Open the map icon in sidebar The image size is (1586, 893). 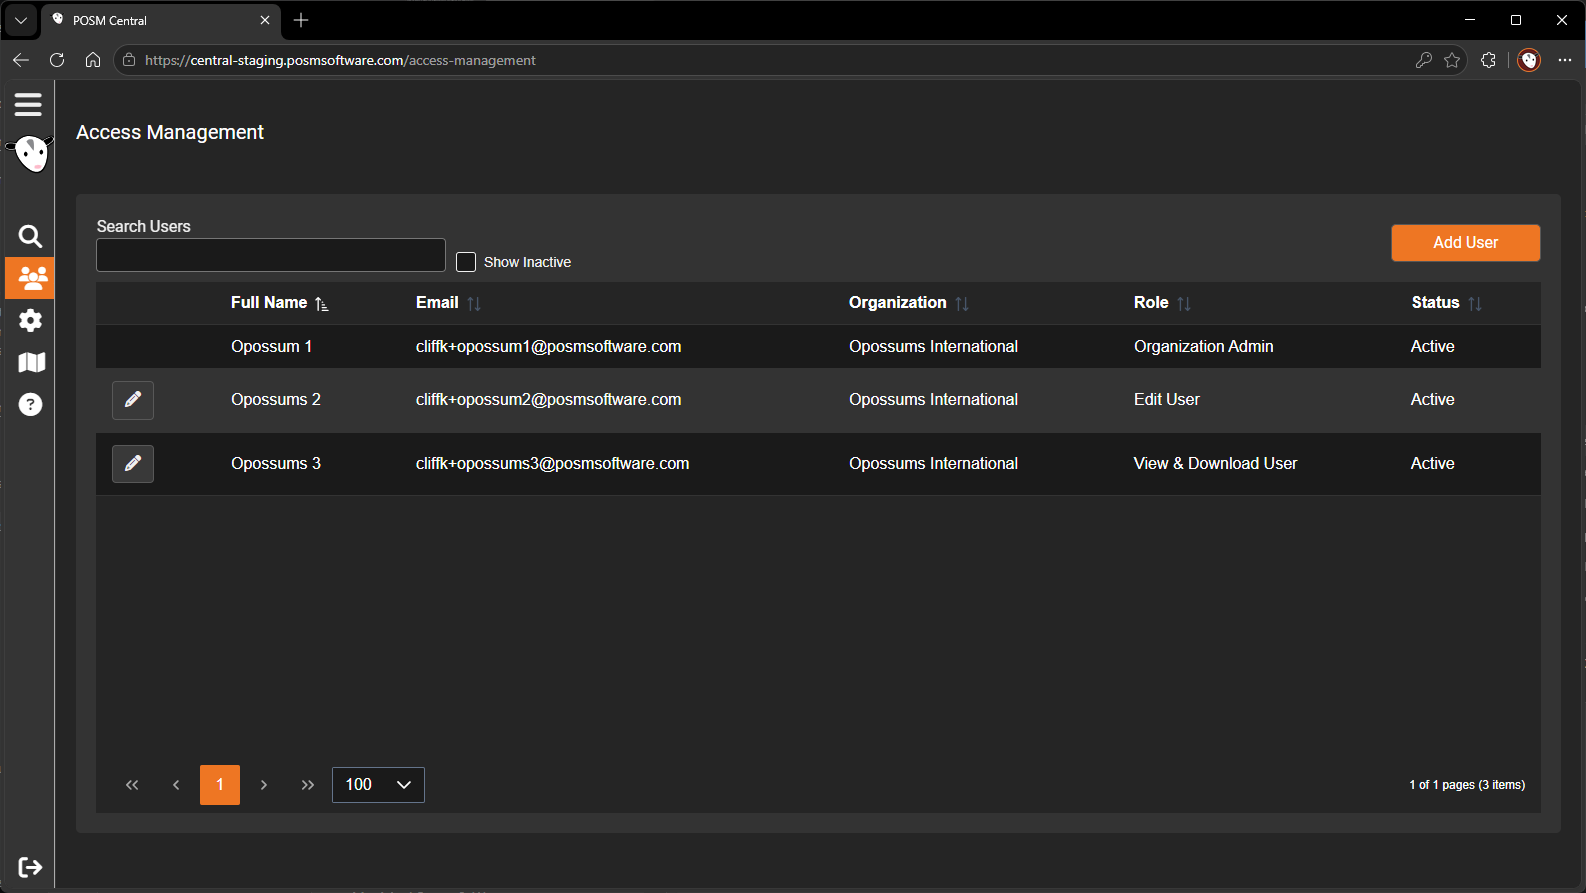[31, 362]
